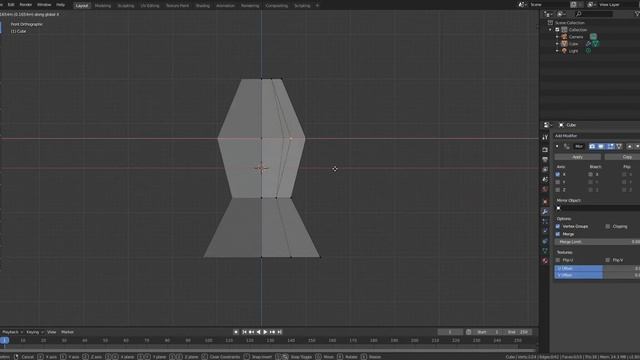This screenshot has width=640, height=360.
Task: Expand the Light item in outliner
Action: [x=557, y=51]
